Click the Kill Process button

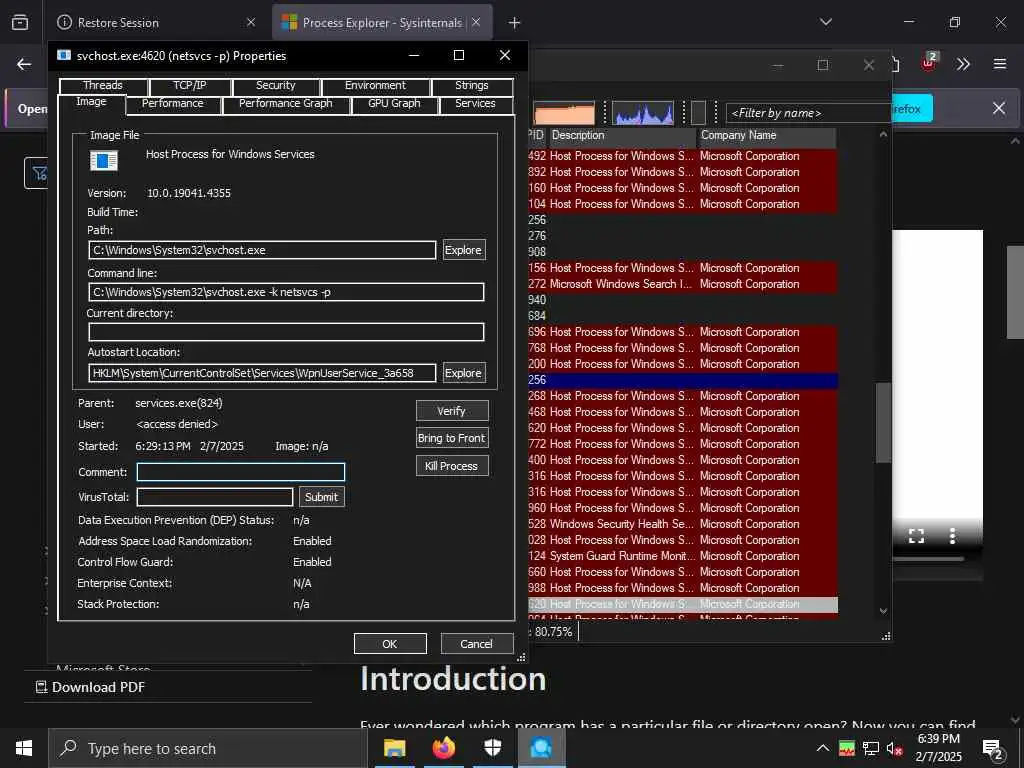pos(451,466)
